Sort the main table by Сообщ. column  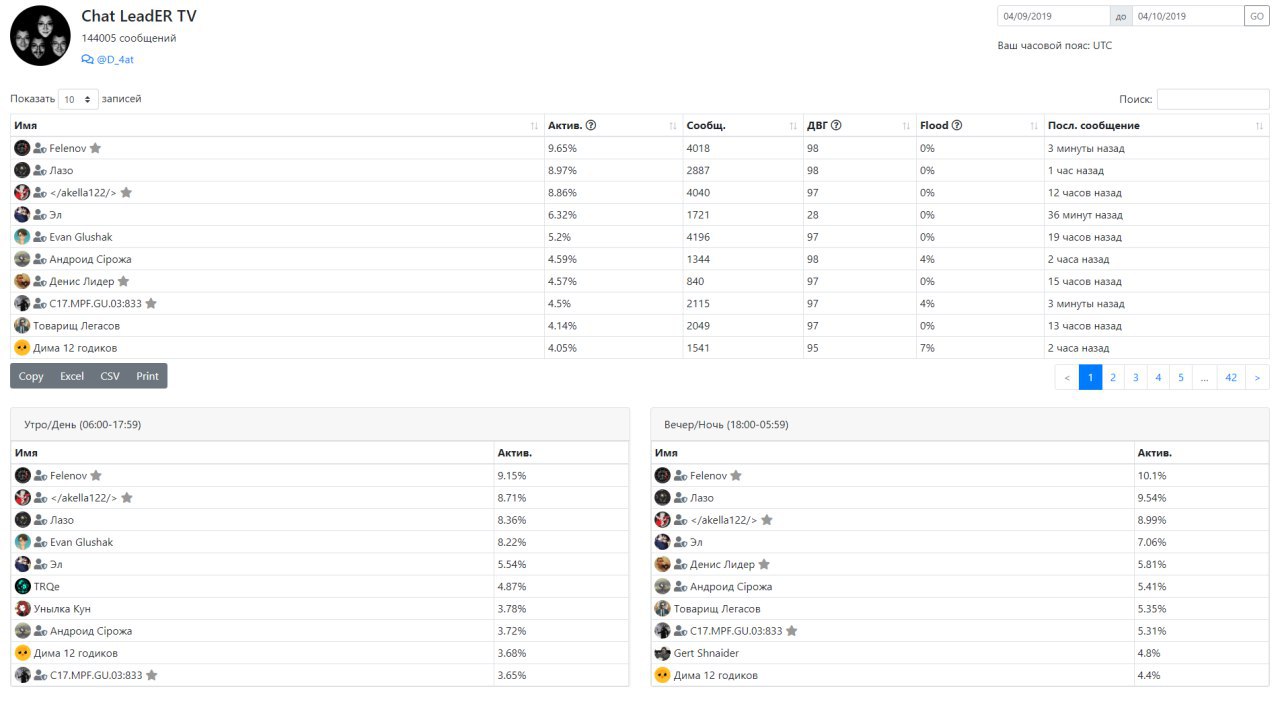pyautogui.click(x=743, y=126)
